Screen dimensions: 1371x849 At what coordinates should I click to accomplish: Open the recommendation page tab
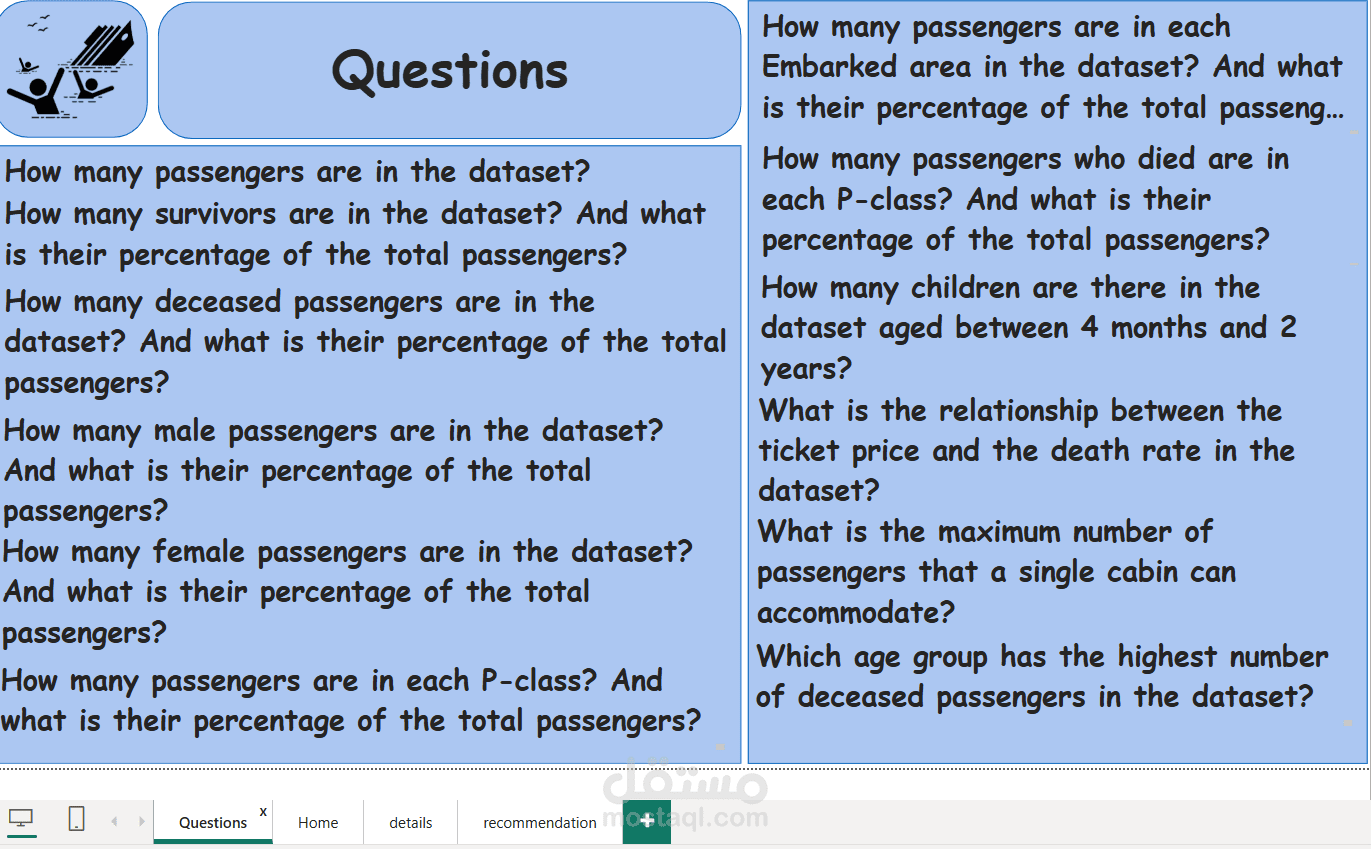pyautogui.click(x=540, y=822)
